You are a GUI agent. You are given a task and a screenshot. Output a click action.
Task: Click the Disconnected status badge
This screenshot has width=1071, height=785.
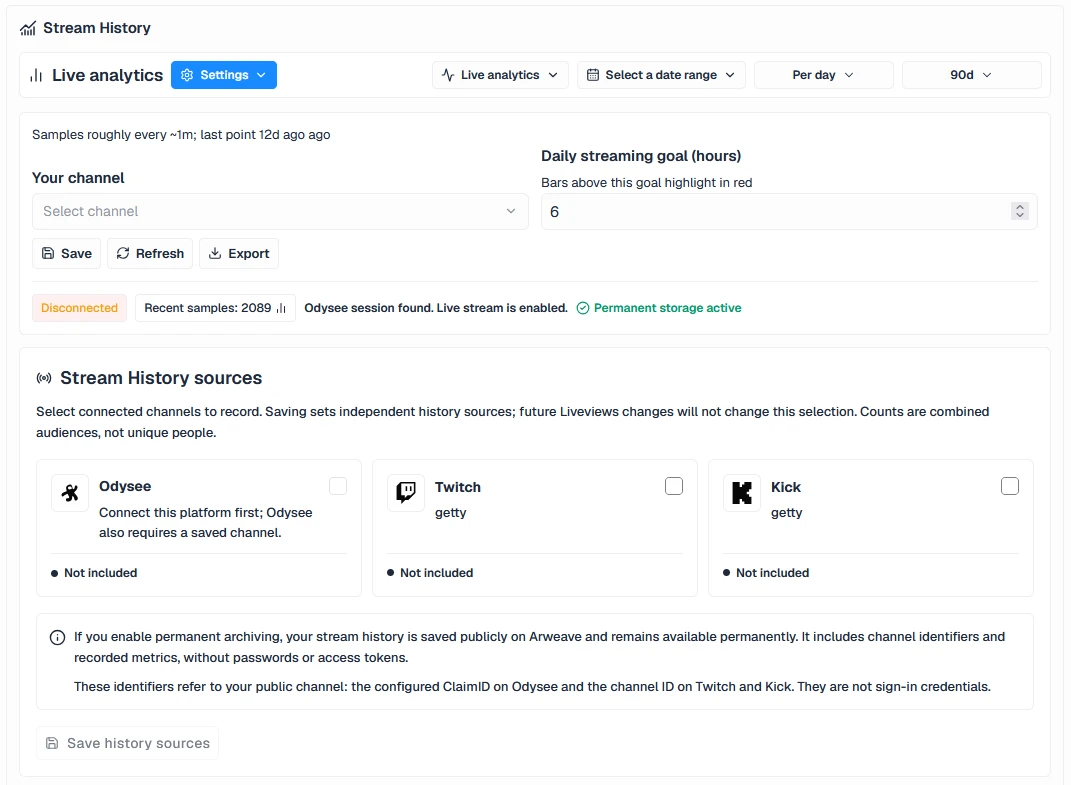[79, 308]
